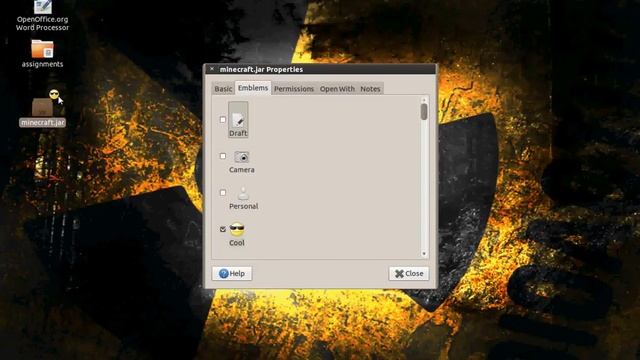The image size is (640, 360).
Task: Select the Cool sunglasses emblem icon
Action: coord(237,229)
